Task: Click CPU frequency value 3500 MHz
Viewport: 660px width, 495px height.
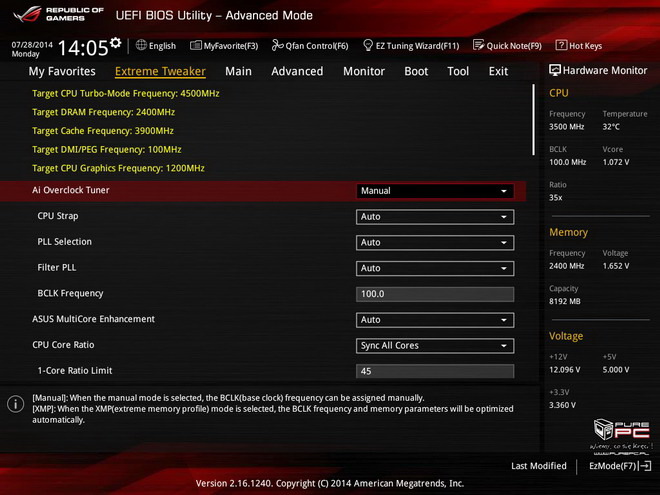Action: click(x=567, y=127)
